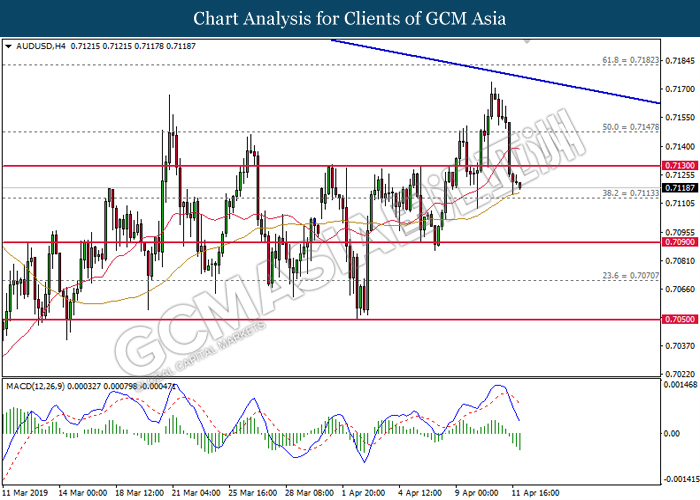The image size is (700, 500).
Task: Click the 0.001468 MACD scale value
Action: (680, 384)
